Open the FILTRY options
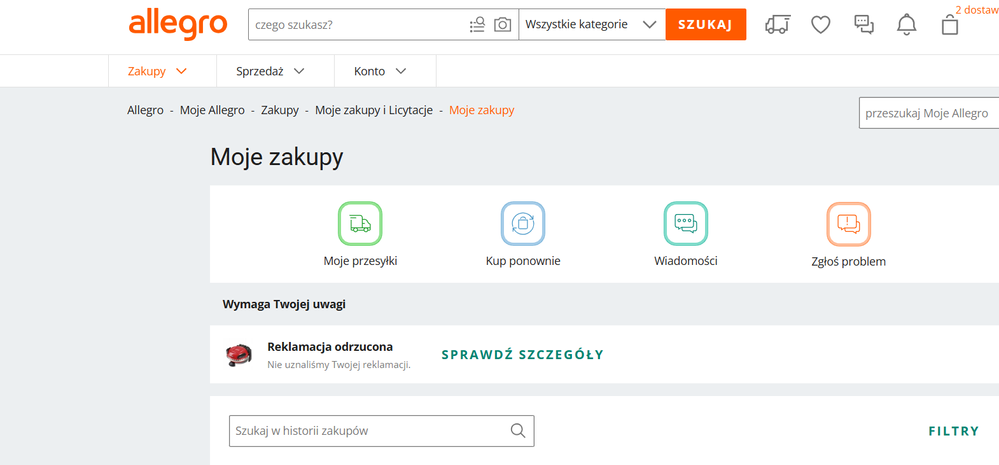999x465 pixels. 954,431
